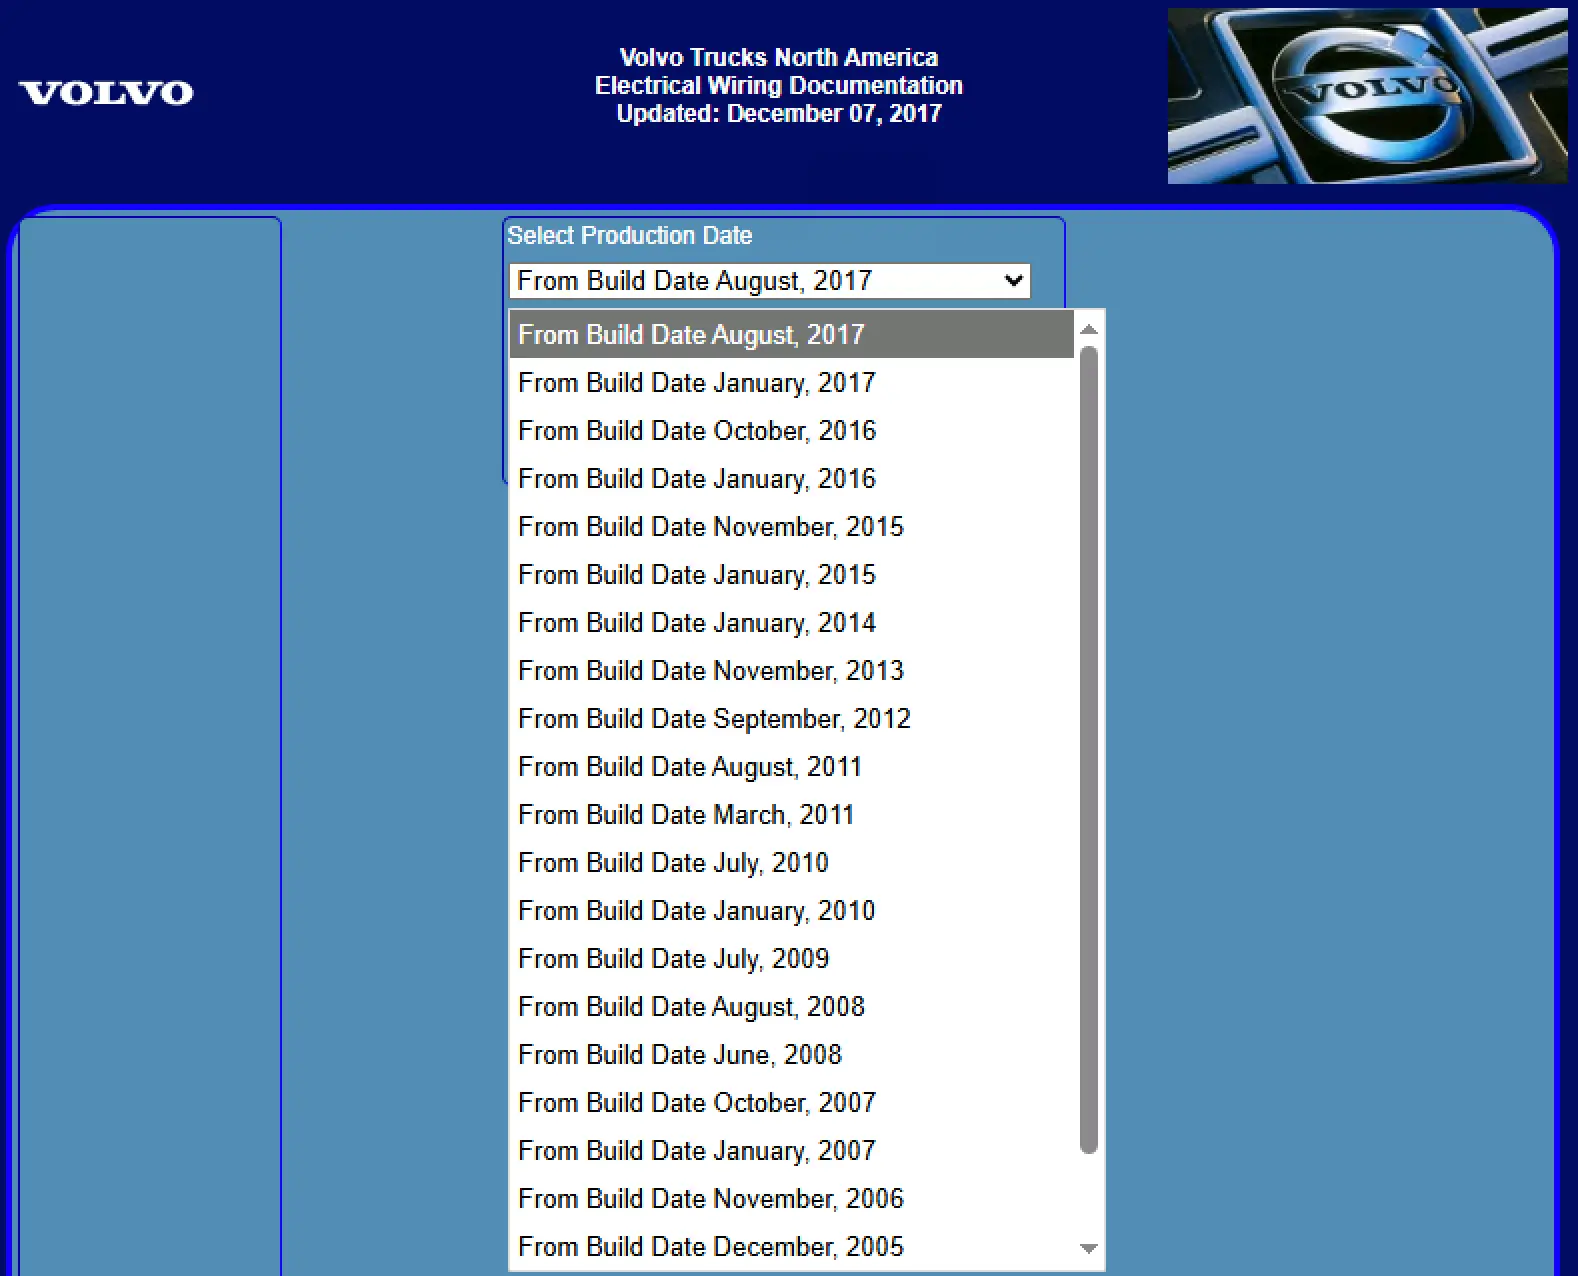
Task: Select From Build Date January, 2007
Action: 791,1150
